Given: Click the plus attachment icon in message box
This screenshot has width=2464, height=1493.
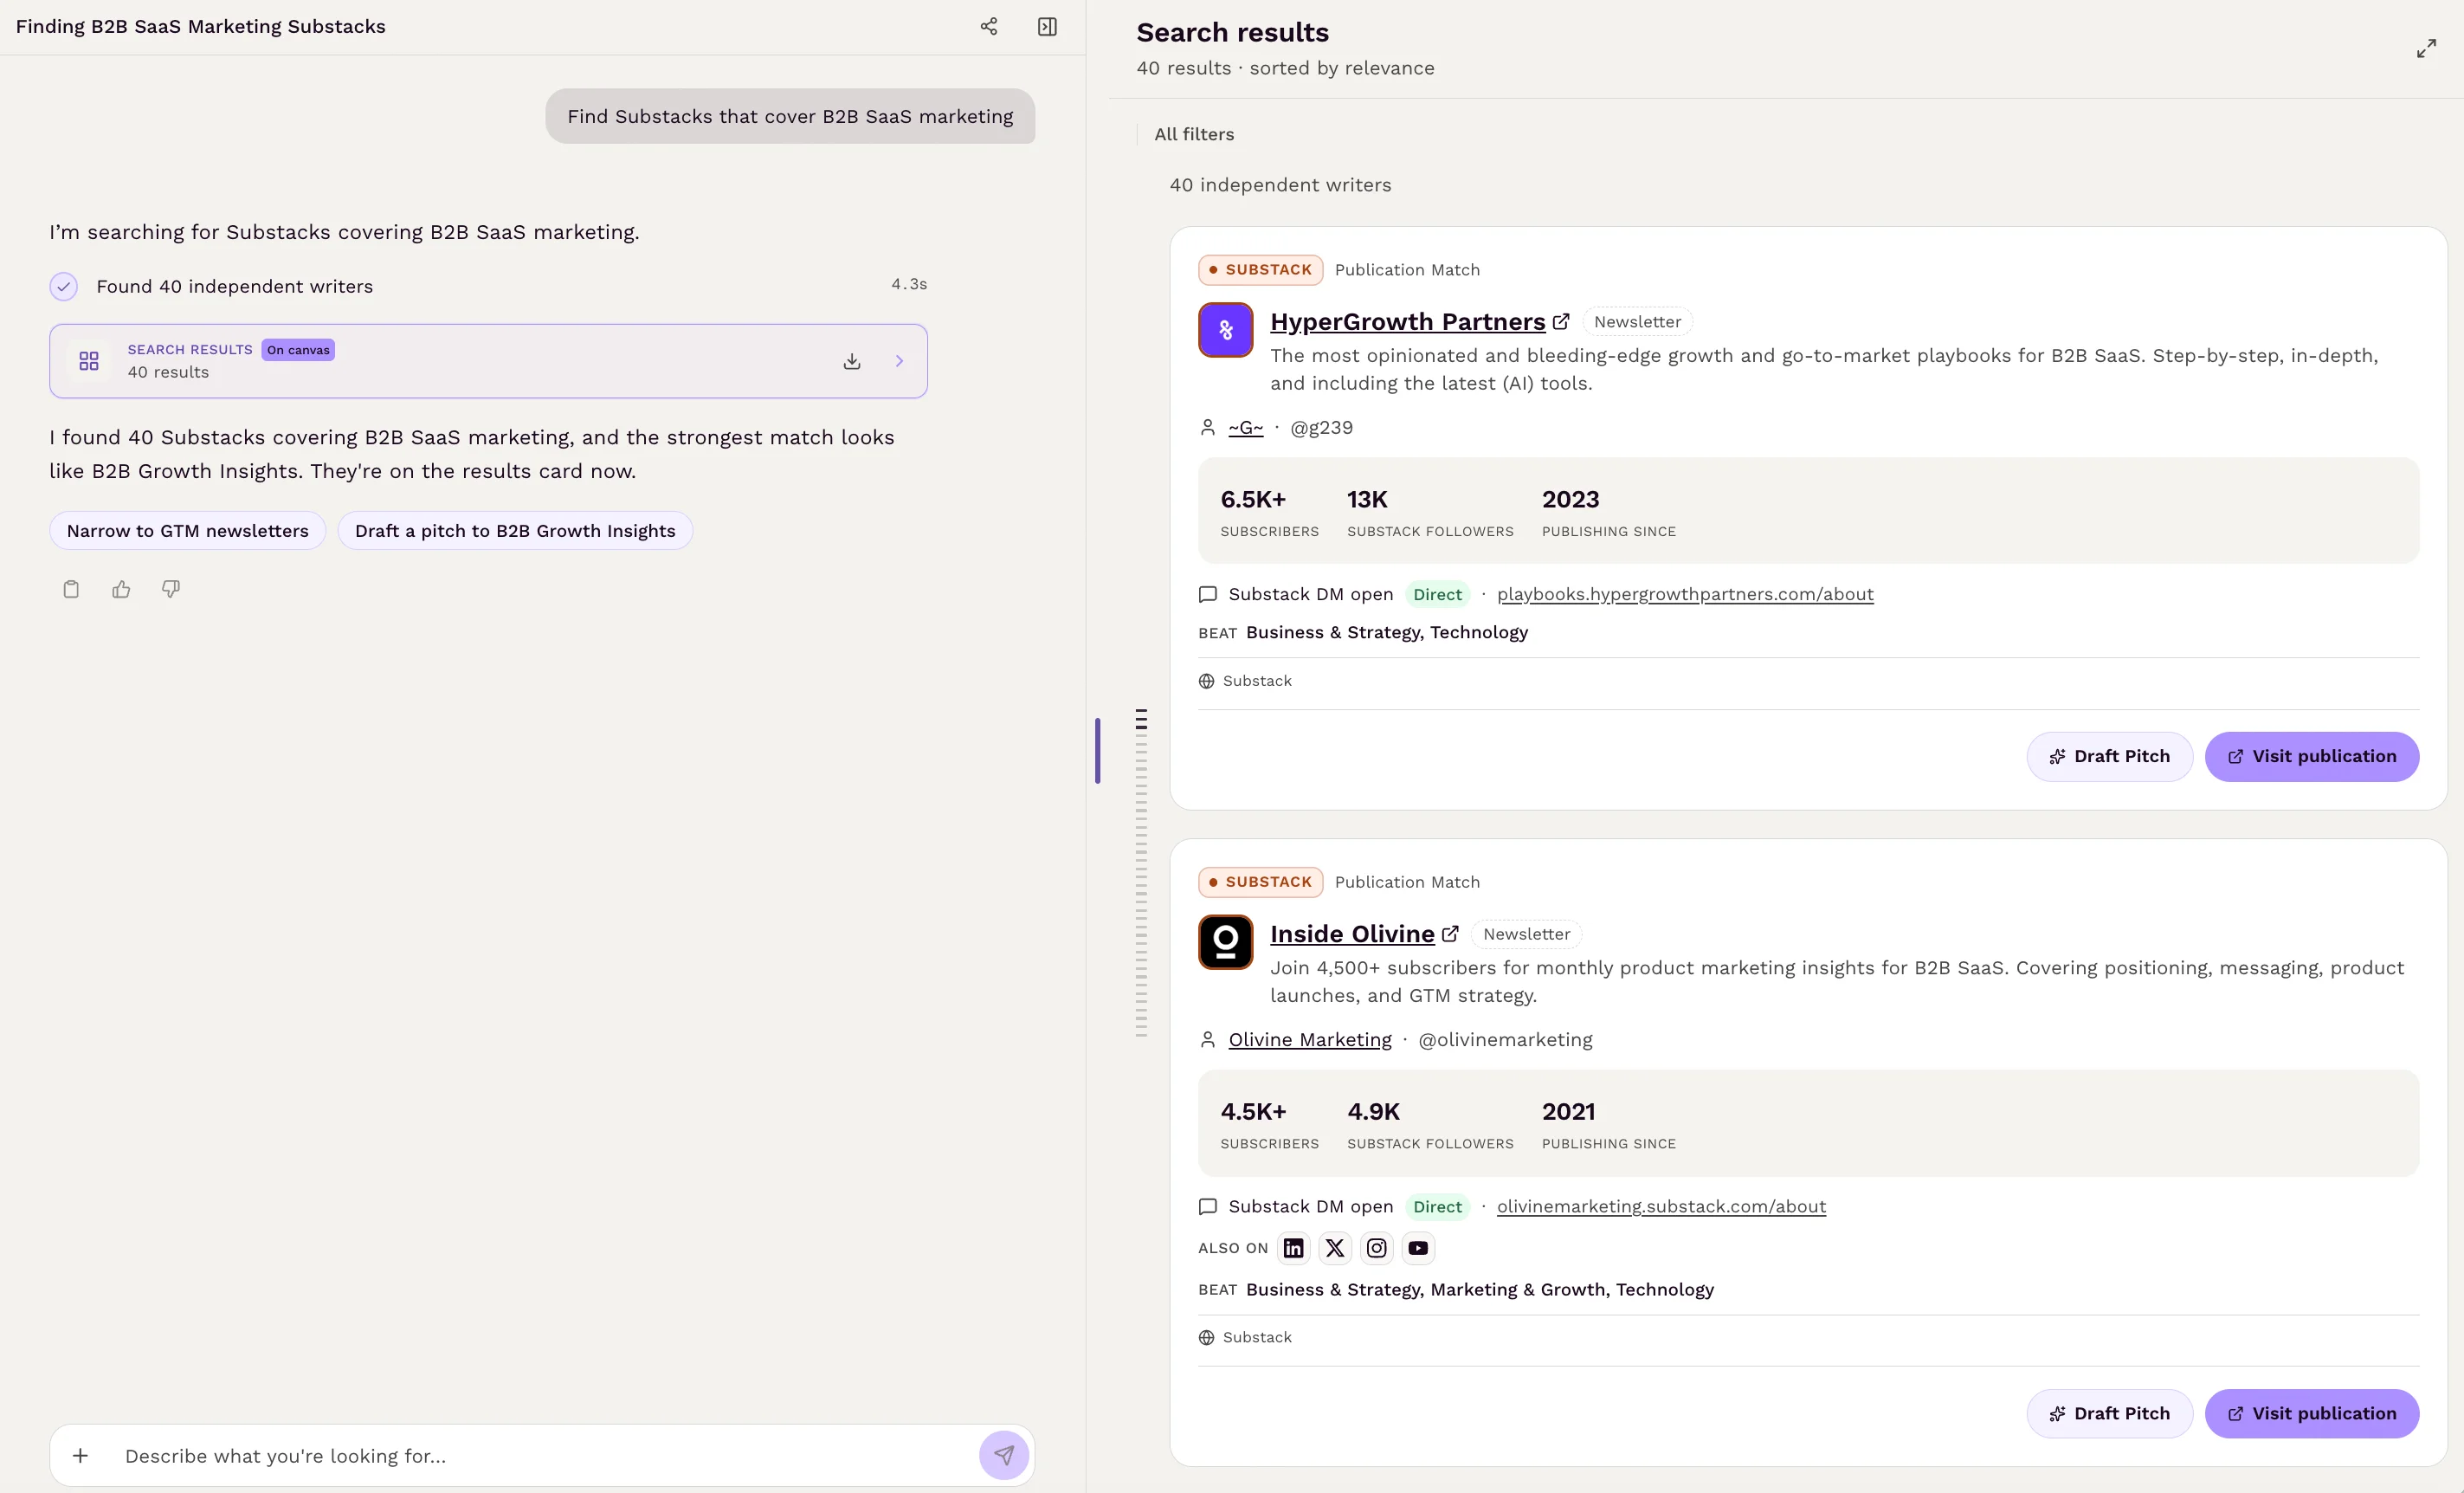Looking at the screenshot, I should [x=81, y=1455].
